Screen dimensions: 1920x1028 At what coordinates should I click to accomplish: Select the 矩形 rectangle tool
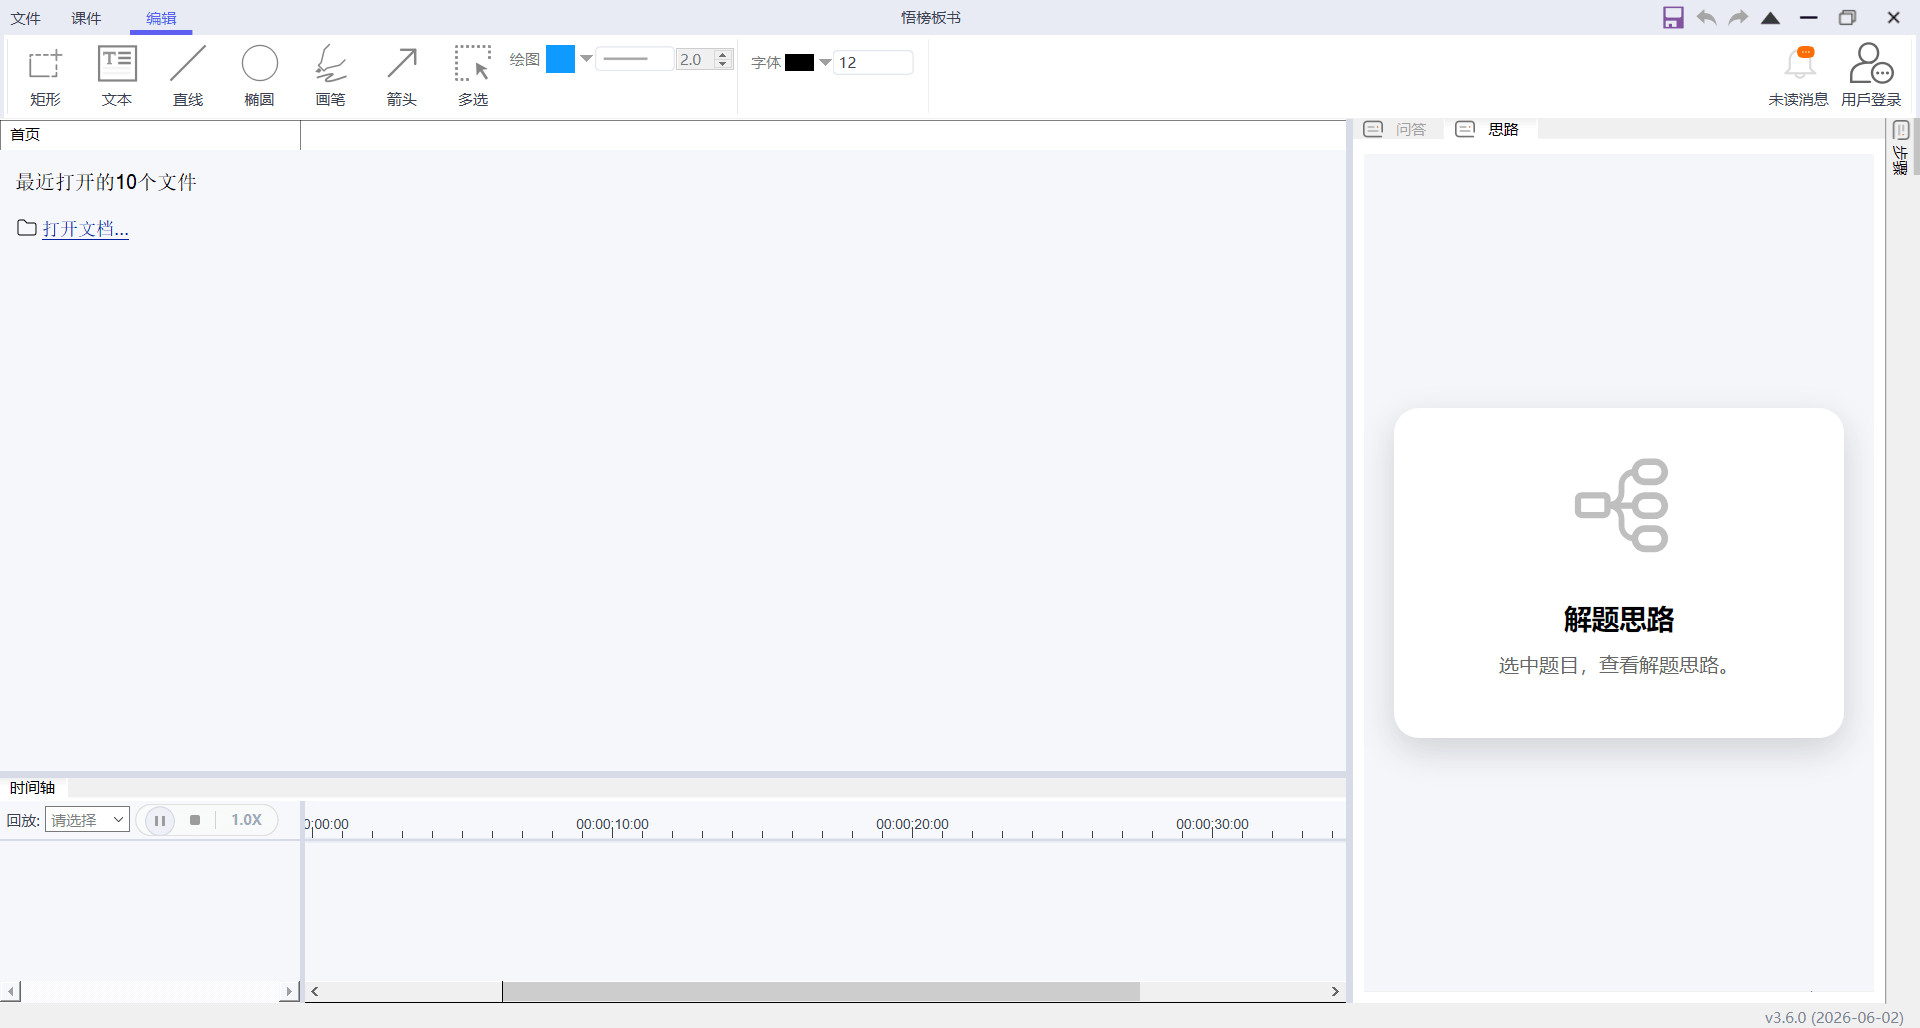point(45,76)
